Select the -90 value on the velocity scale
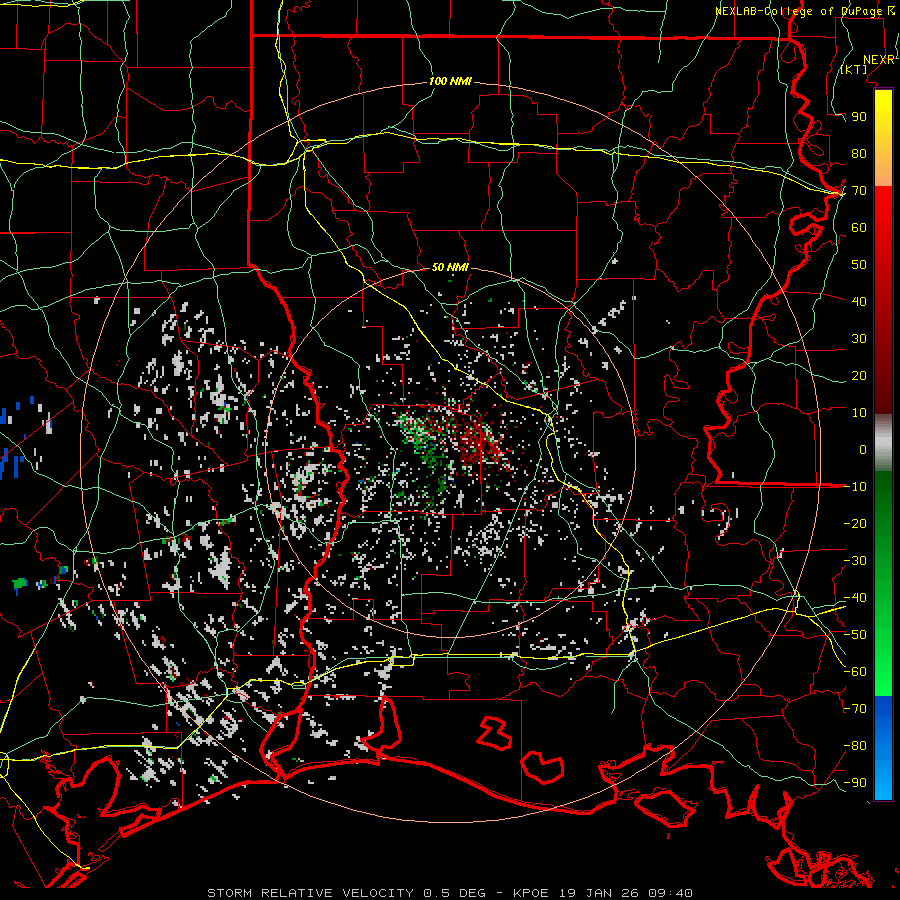900x900 pixels. [855, 783]
